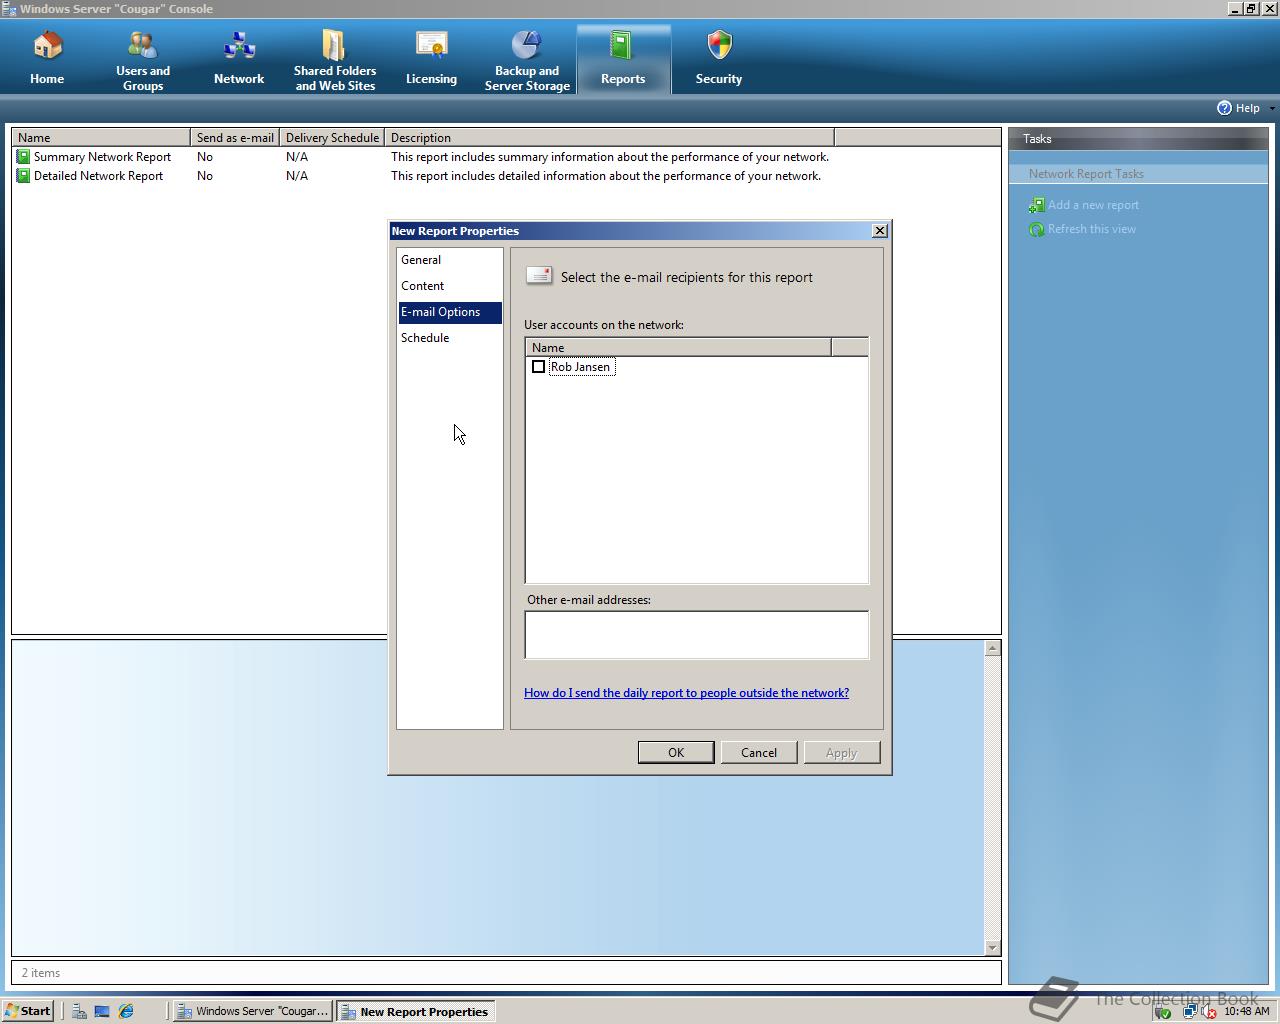Viewport: 1280px width, 1024px height.
Task: Select the General tab in the dialog
Action: [449, 260]
